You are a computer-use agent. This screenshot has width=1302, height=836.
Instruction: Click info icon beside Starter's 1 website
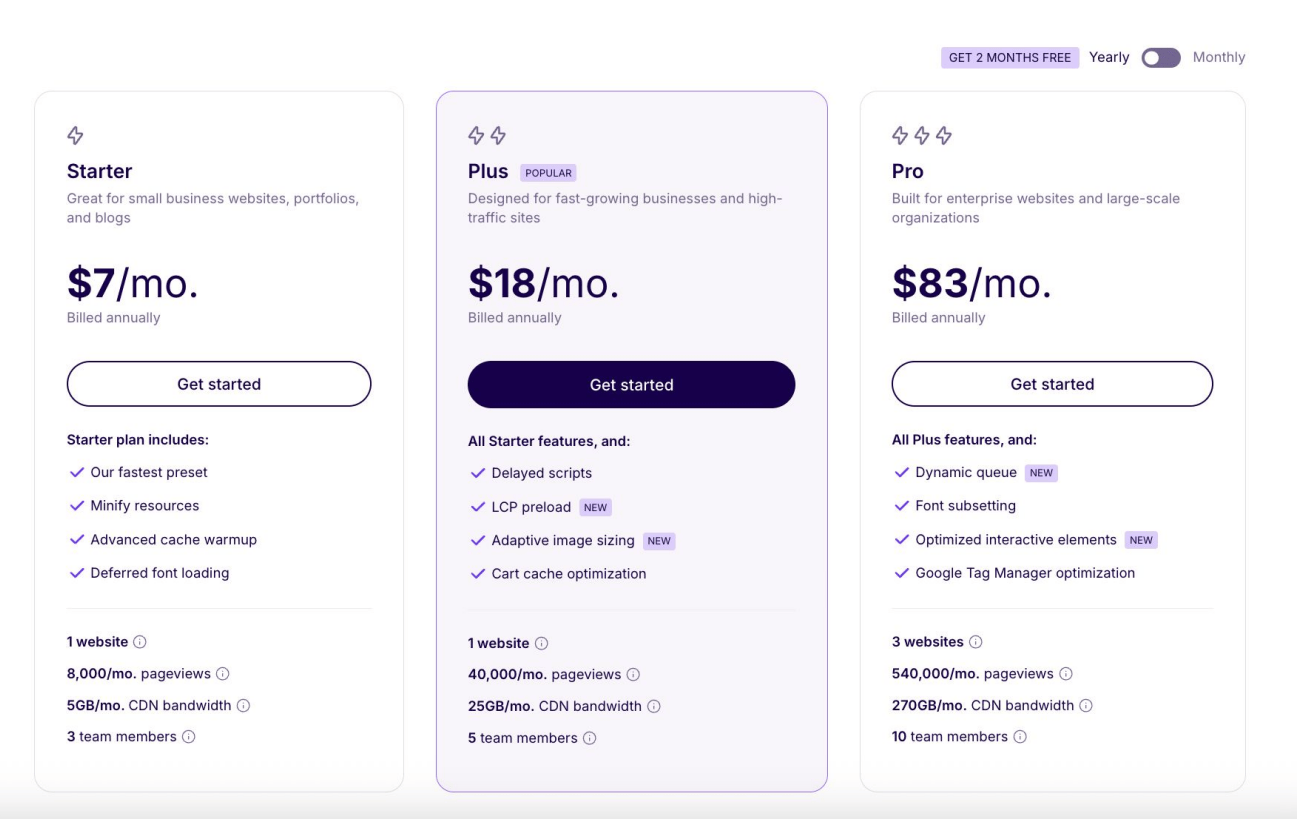point(140,642)
